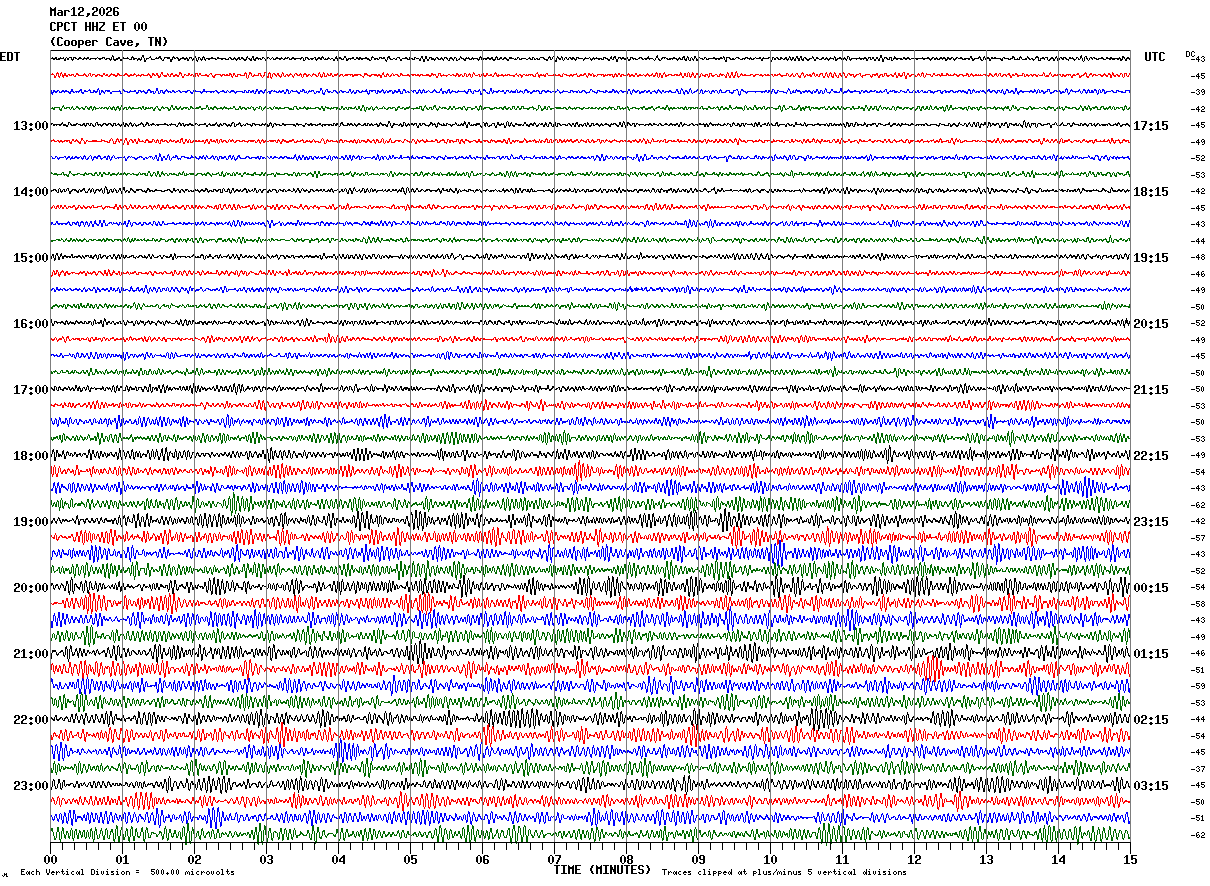Select the 21:00 EDT time label
The width and height of the screenshot is (1210, 886).
[30, 654]
